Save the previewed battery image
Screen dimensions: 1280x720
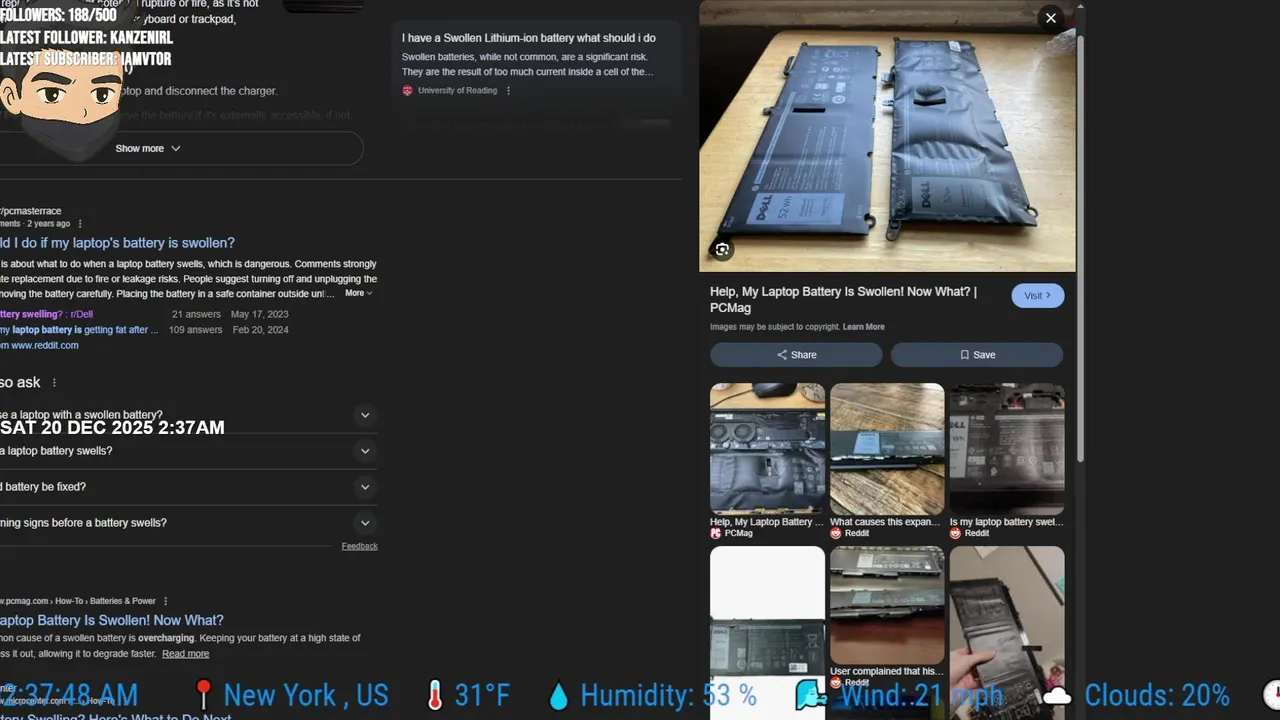tap(977, 355)
